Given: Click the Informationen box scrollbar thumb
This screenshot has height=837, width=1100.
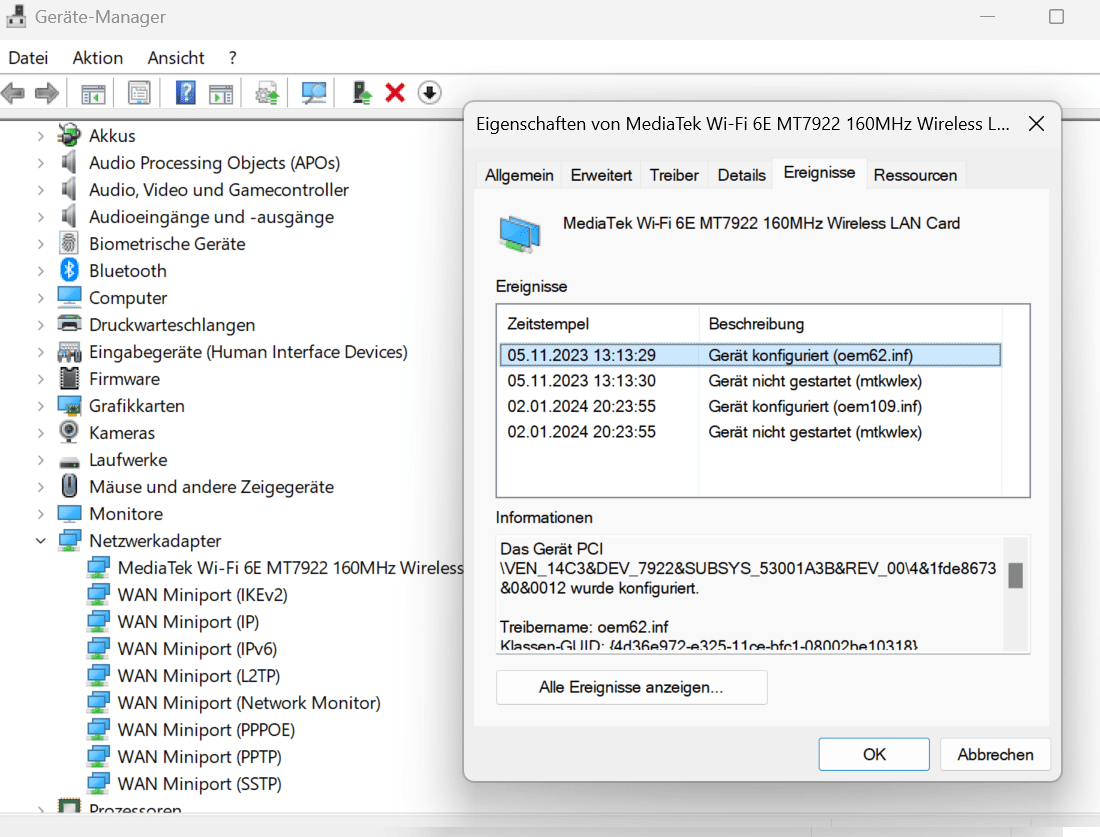Looking at the screenshot, I should click(1015, 575).
